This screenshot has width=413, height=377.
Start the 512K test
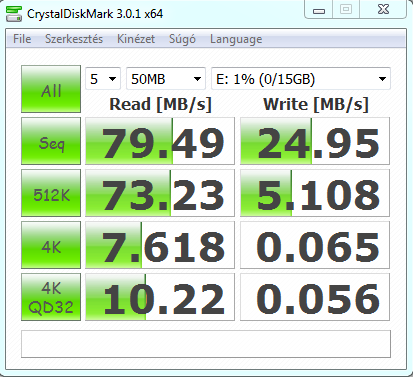[x=51, y=193]
